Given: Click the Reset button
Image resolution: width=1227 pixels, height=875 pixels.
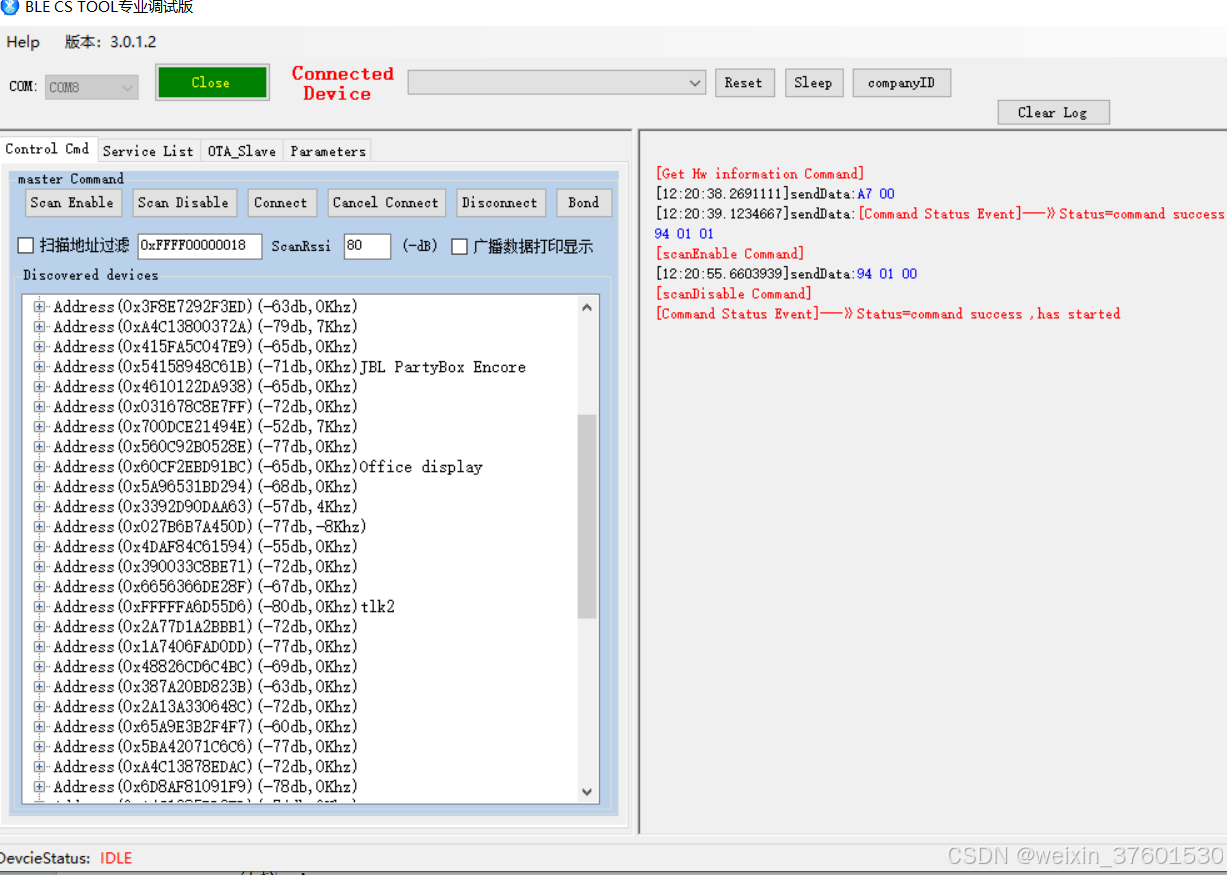Looking at the screenshot, I should click(744, 83).
